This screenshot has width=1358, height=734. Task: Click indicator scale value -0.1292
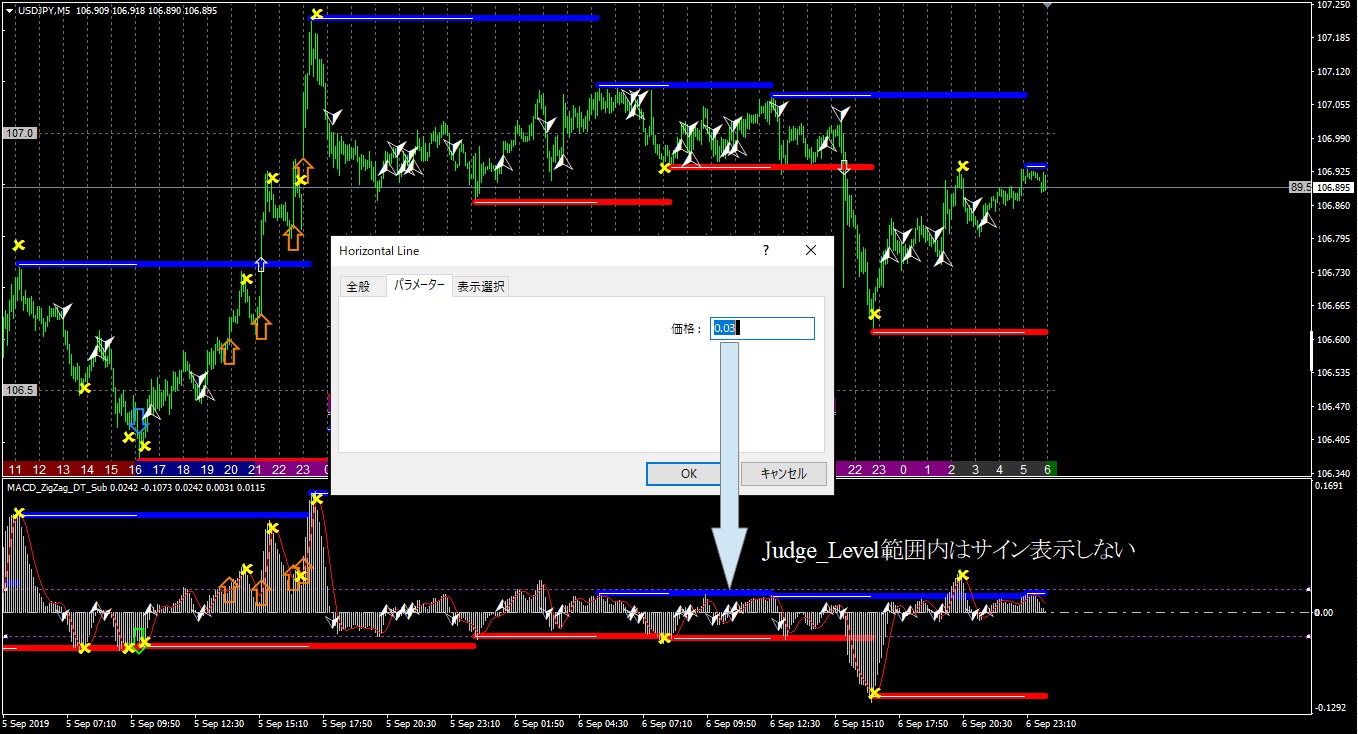point(1331,707)
